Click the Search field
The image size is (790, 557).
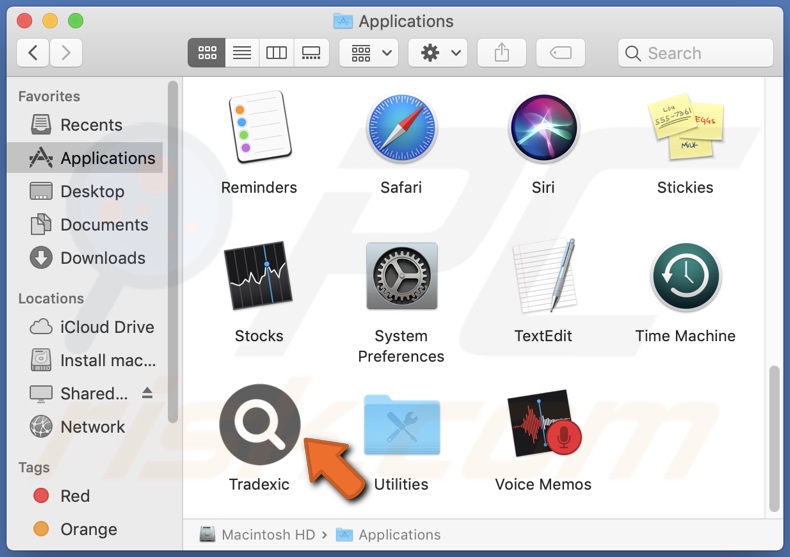[x=695, y=52]
